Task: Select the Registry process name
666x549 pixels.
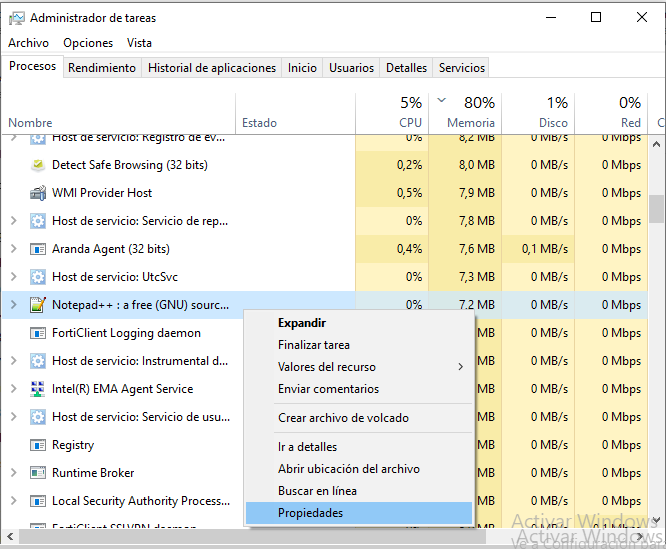Action: click(73, 445)
